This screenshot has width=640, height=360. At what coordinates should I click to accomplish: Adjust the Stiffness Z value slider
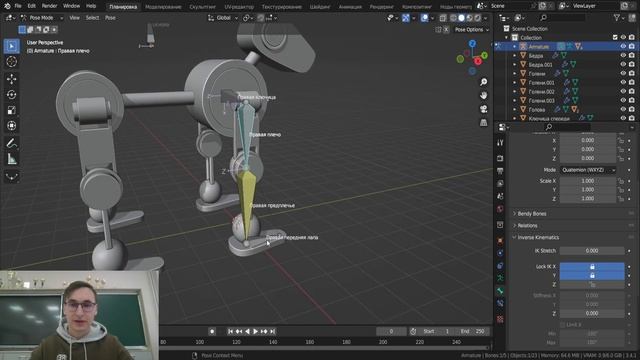(x=592, y=313)
